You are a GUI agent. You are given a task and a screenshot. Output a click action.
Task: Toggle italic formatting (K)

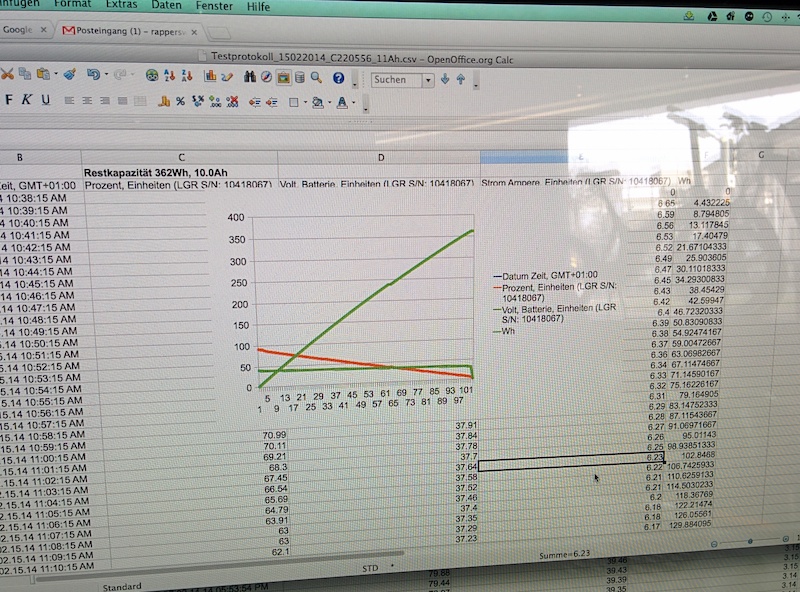[x=27, y=100]
